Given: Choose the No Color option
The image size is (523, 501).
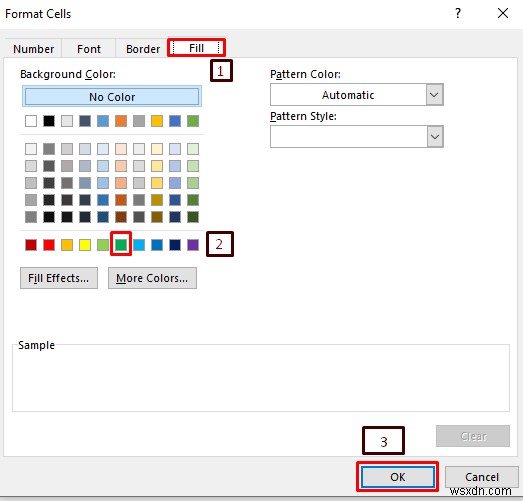Looking at the screenshot, I should tap(112, 97).
